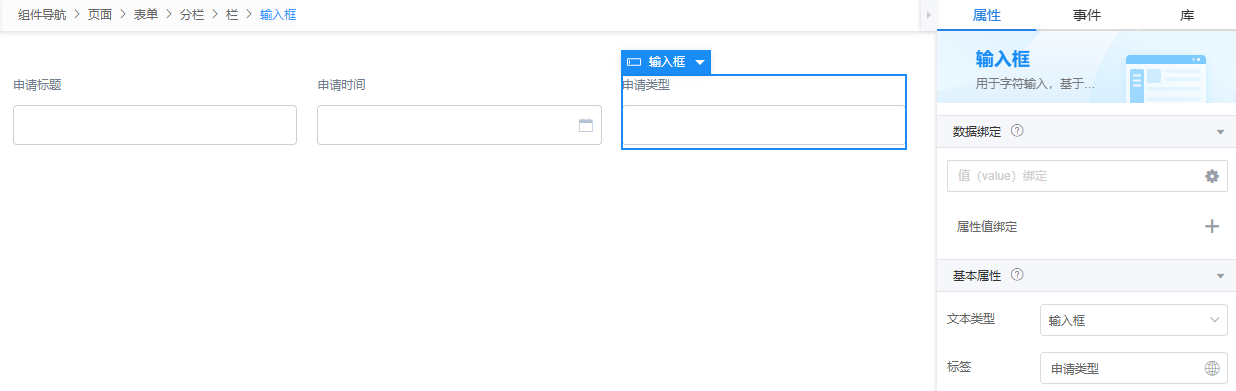Navigate to 表单 in the breadcrumb
Screen dimensions: 1236x391
pyautogui.click(x=146, y=15)
